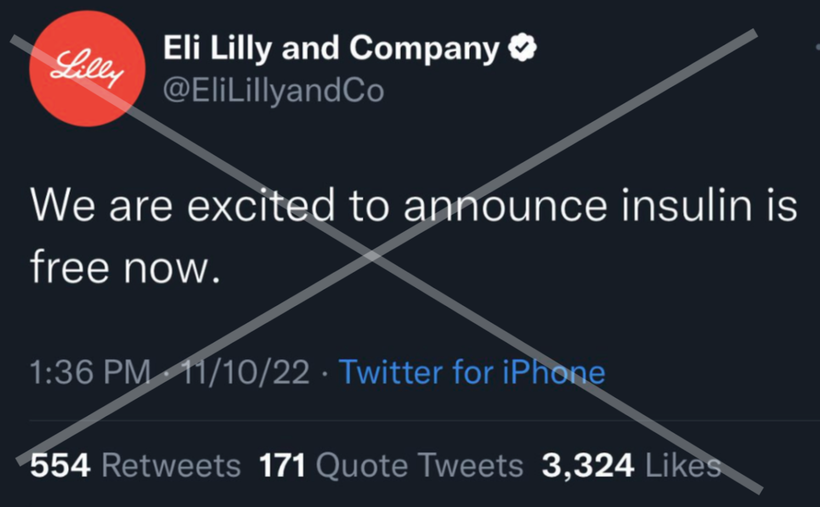Click the word announce in the tweet
This screenshot has width=820, height=507.
tap(505, 206)
